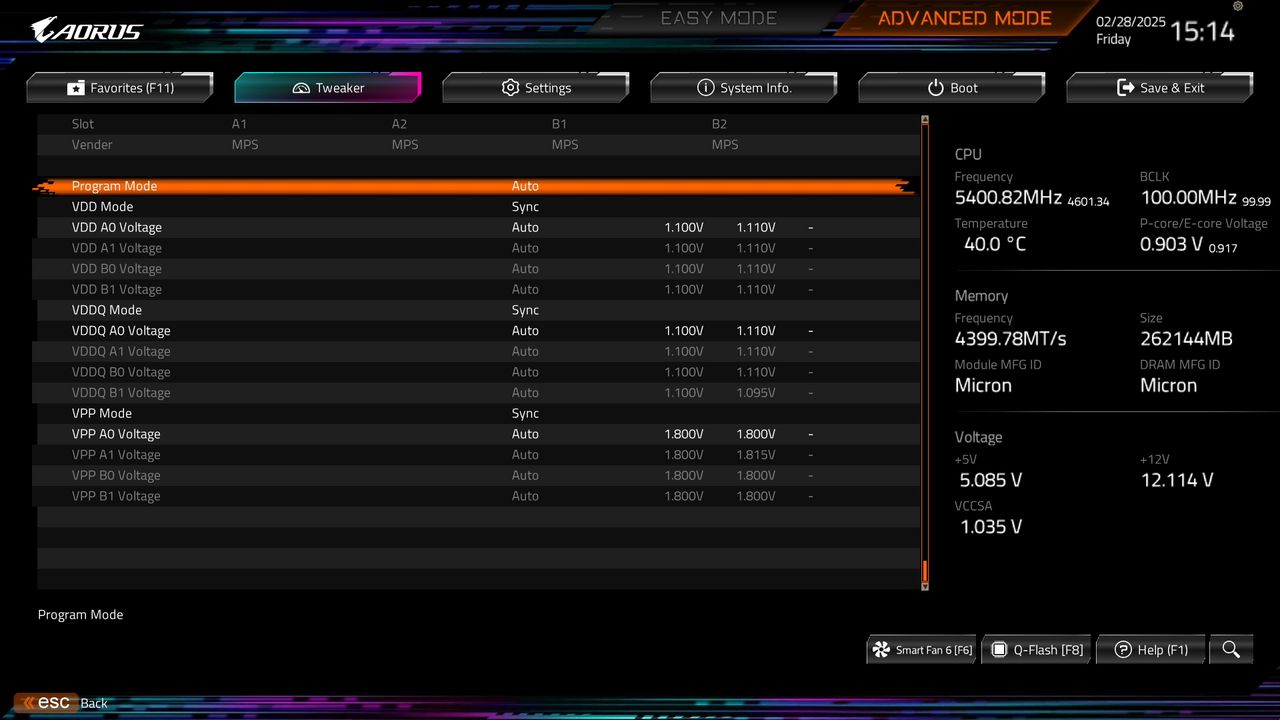Viewport: 1280px width, 720px height.
Task: Click the search magnifier button
Action: tap(1231, 650)
